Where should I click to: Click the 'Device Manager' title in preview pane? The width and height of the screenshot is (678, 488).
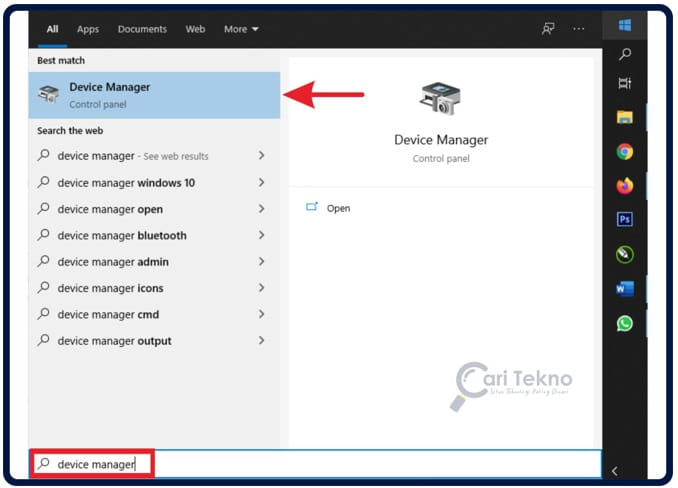tap(441, 140)
